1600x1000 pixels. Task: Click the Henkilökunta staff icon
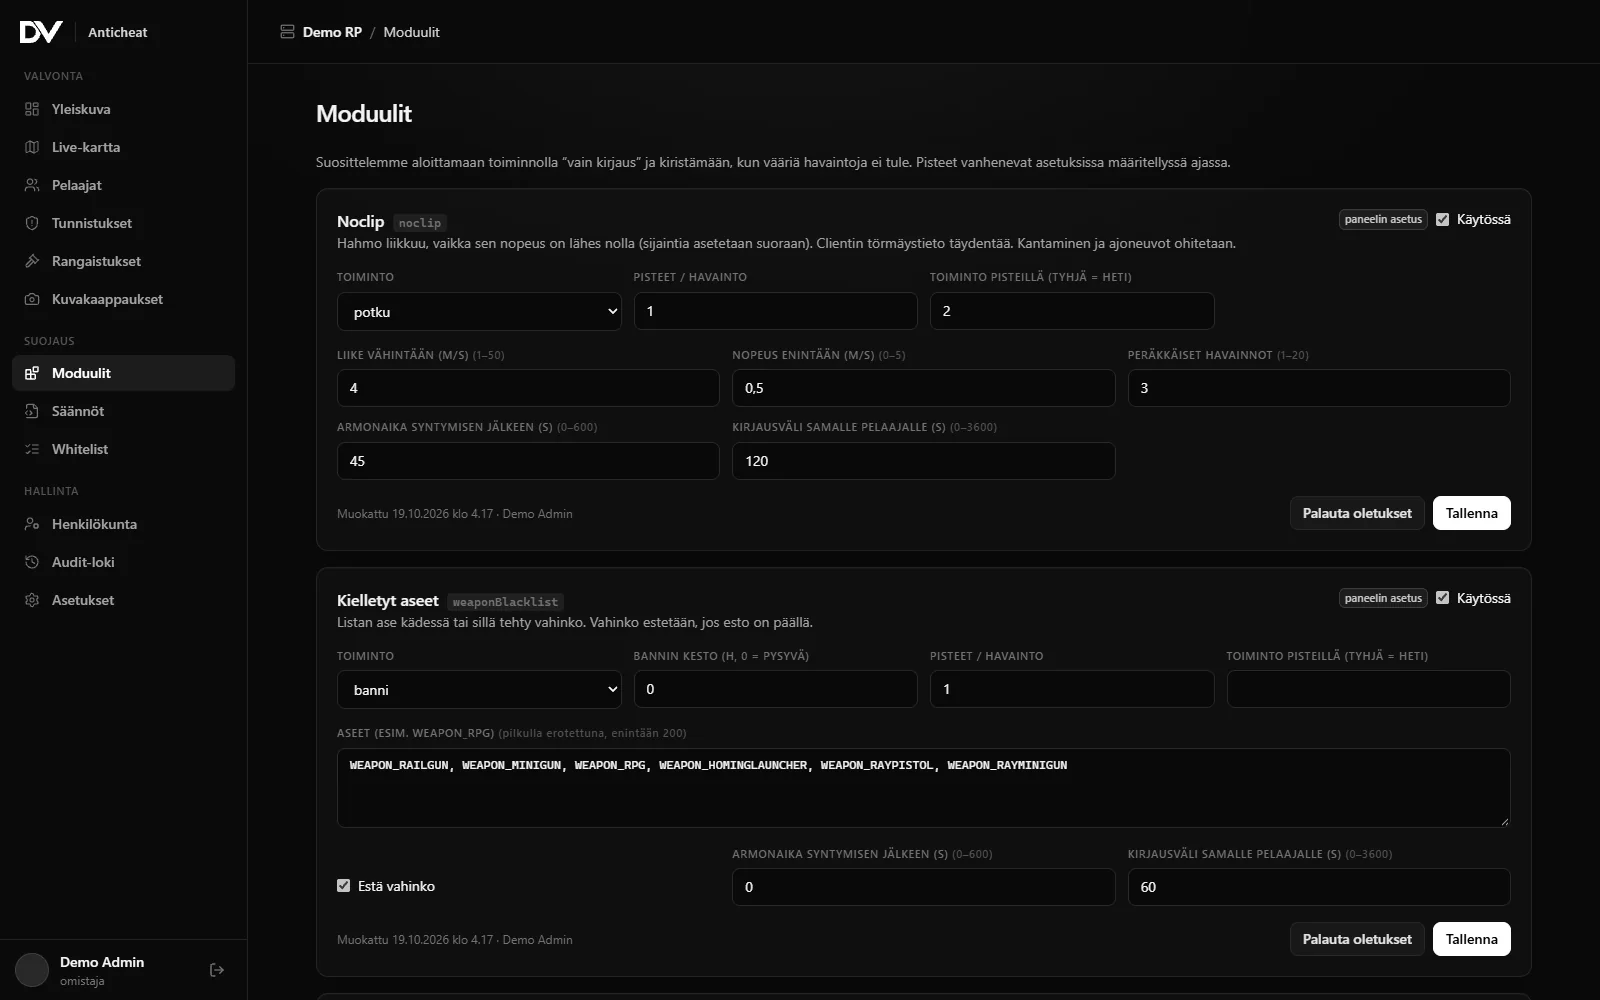[32, 524]
